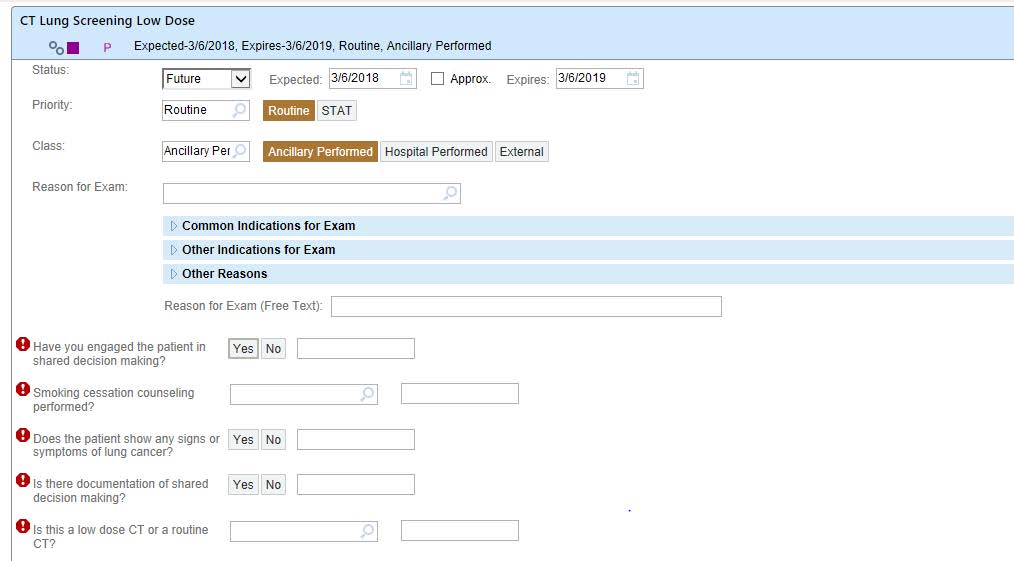The width and height of the screenshot is (1014, 561).
Task: Click the Reason for Exam free text field
Action: point(526,306)
